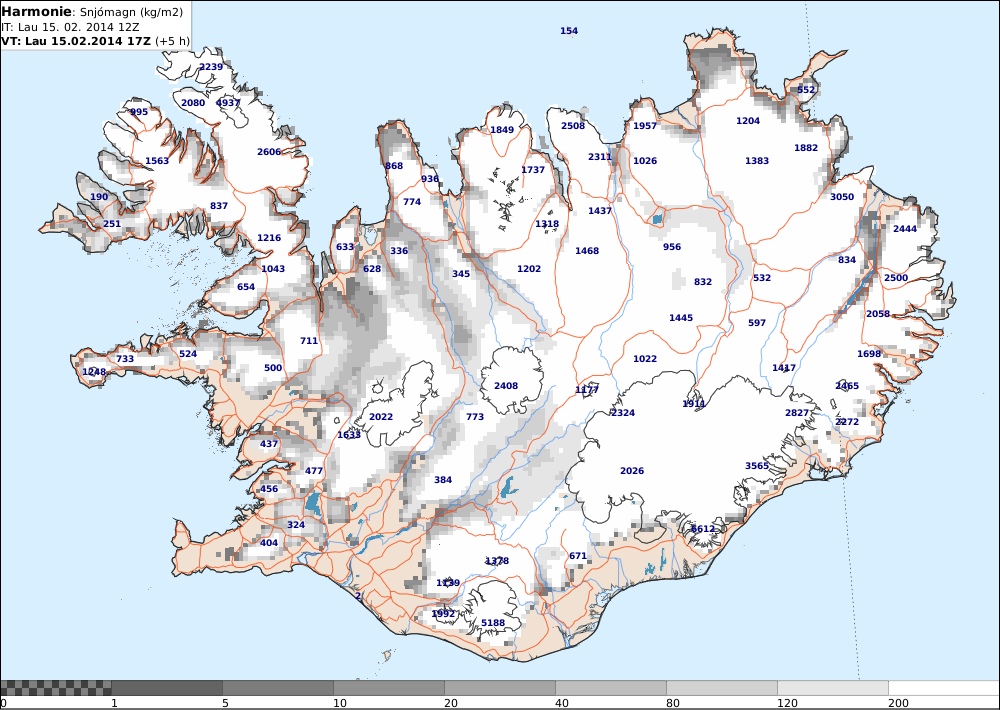Select the snow value 2080
The width and height of the screenshot is (1000, 710).
click(x=193, y=103)
